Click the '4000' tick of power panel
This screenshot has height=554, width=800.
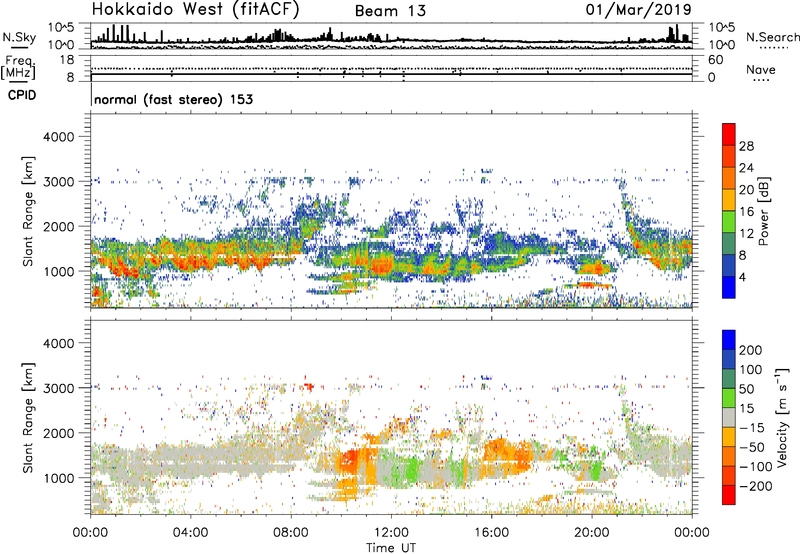tap(59, 137)
